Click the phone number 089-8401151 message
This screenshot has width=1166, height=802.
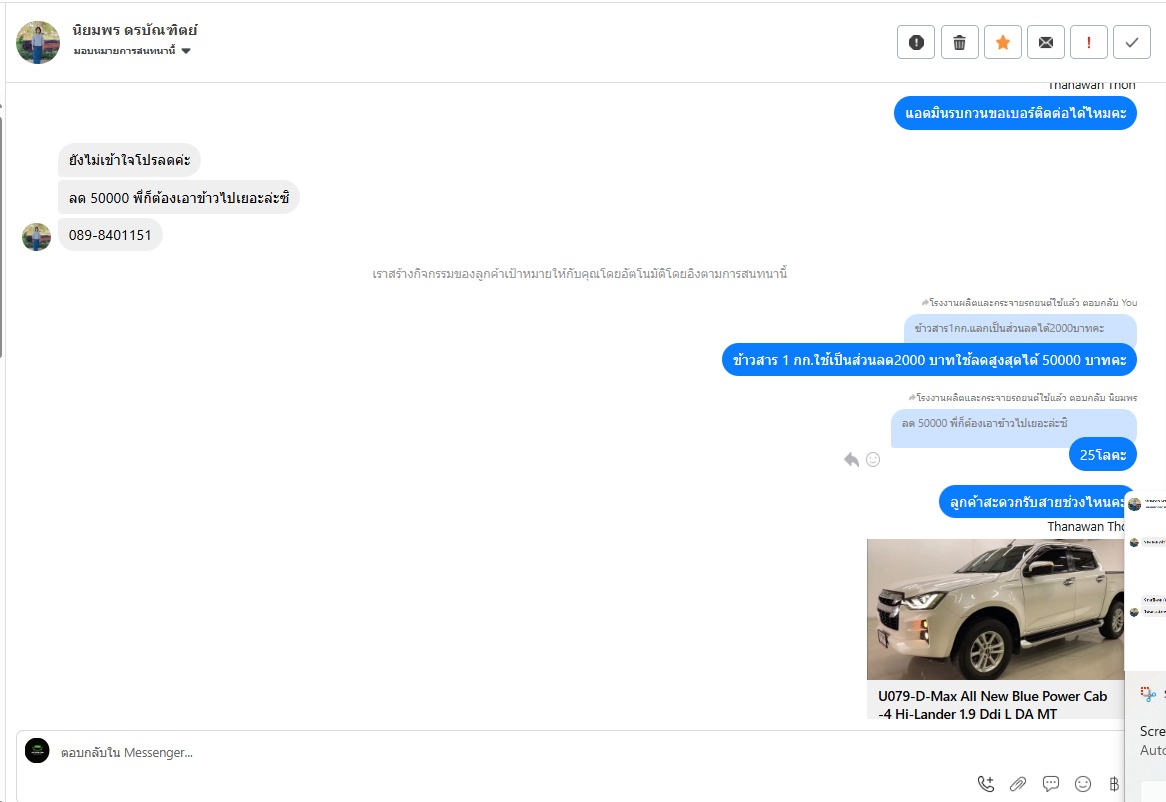pyautogui.click(x=110, y=235)
